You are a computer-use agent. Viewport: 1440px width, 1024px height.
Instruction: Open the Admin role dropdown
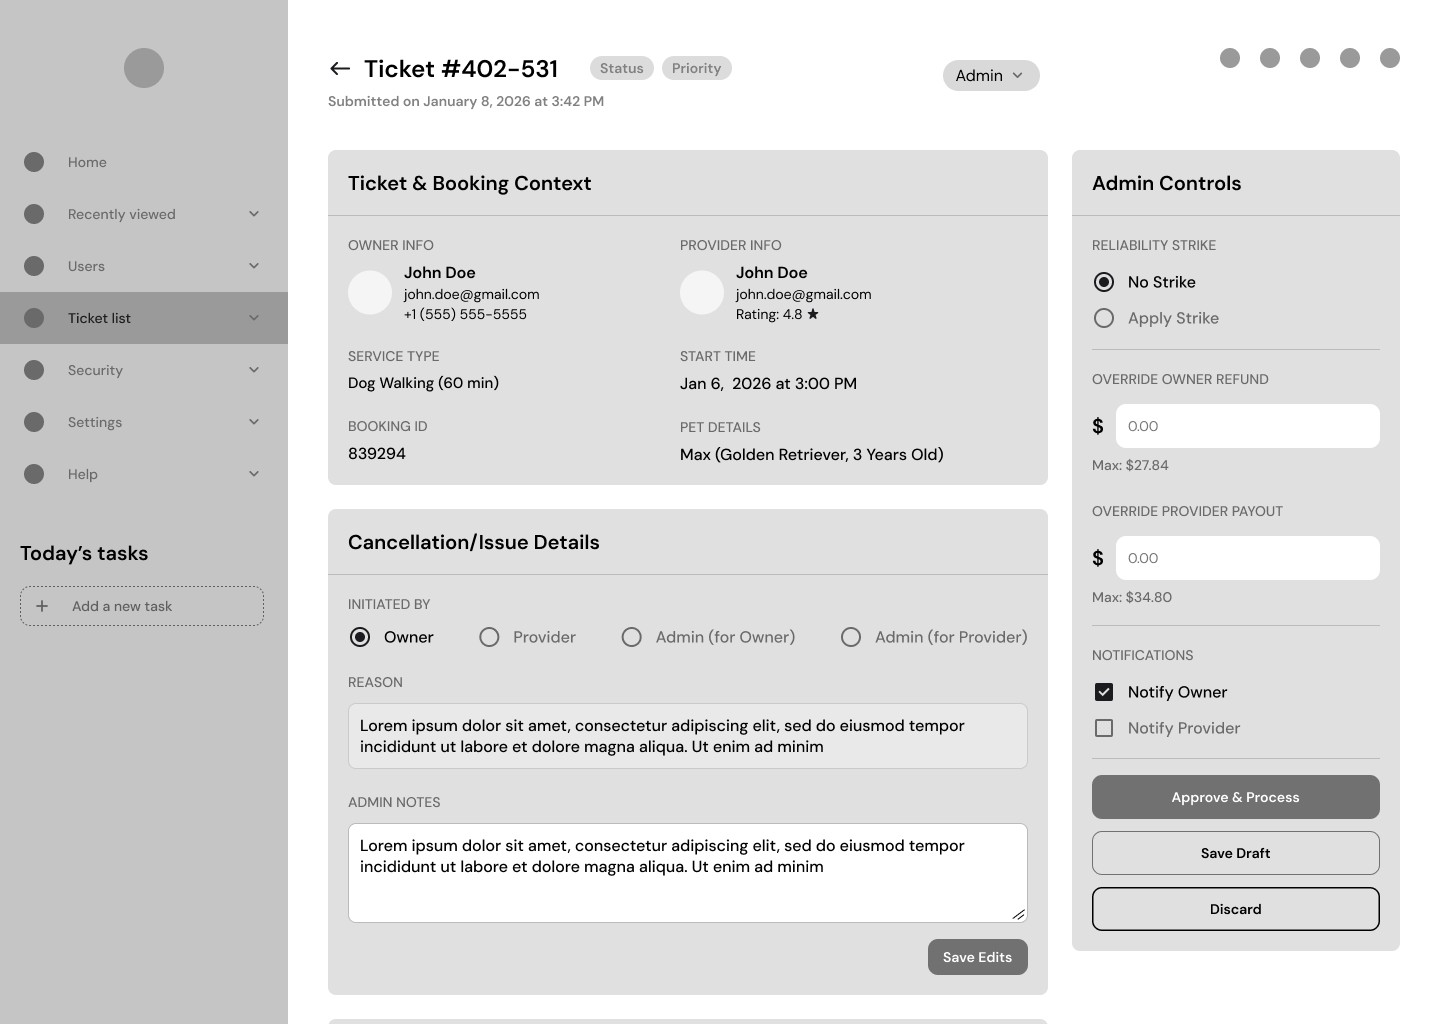[x=990, y=76]
